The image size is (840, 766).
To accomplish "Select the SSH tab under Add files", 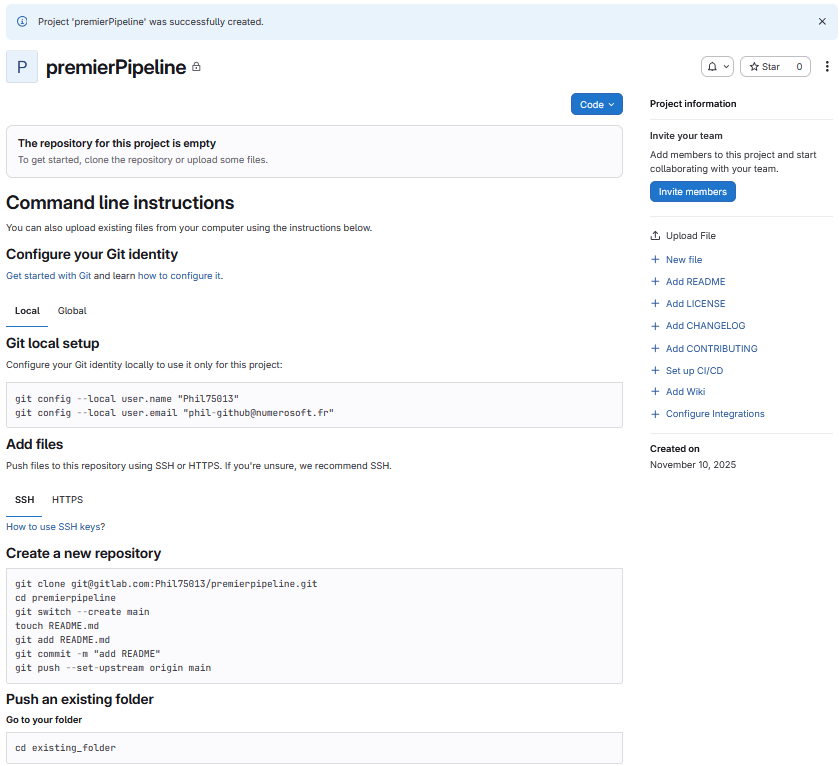I will pyautogui.click(x=24, y=500).
